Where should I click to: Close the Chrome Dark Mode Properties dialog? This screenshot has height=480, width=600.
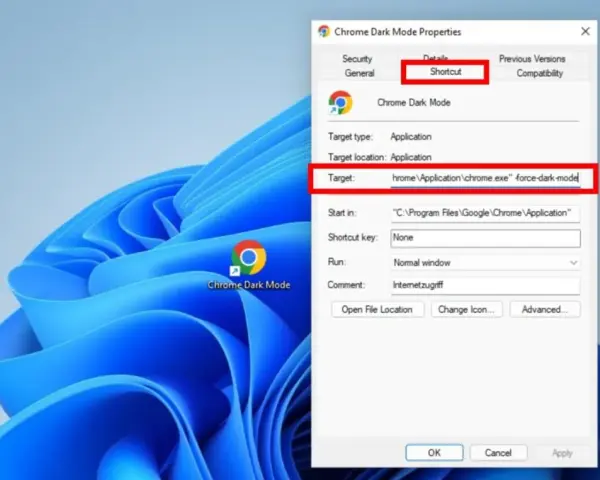(x=585, y=31)
